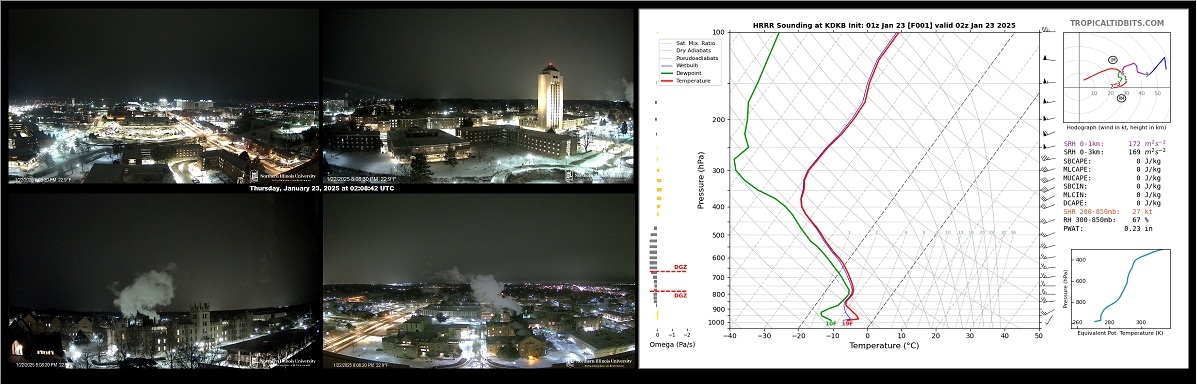The height and width of the screenshot is (385, 1197).
Task: Click the Thursday, January 23, 2025 UTC timestamp
Action: 321,188
